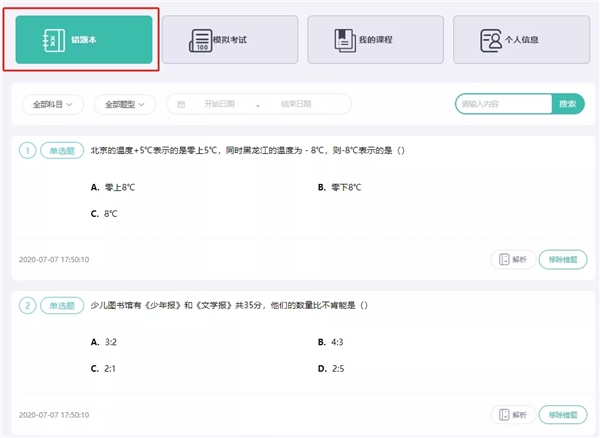The image size is (600, 438).
Task: Click the calendar icon in date filter
Action: click(181, 104)
